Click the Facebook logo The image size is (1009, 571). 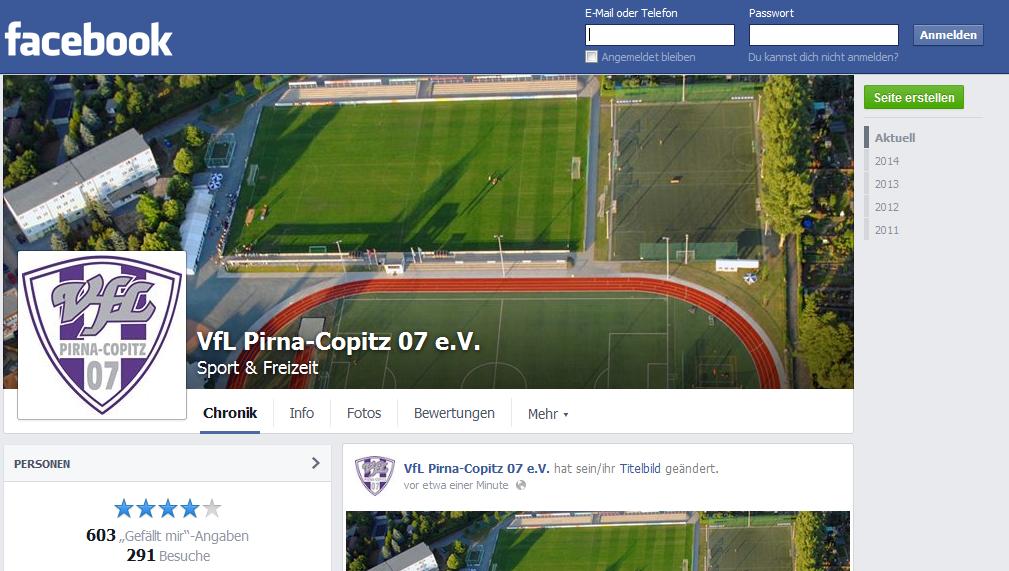[88, 39]
